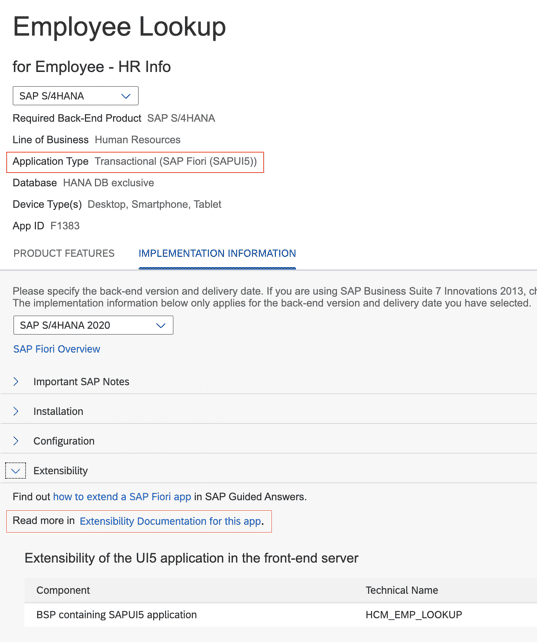
Task: Click the Installation section label
Action: coord(58,411)
